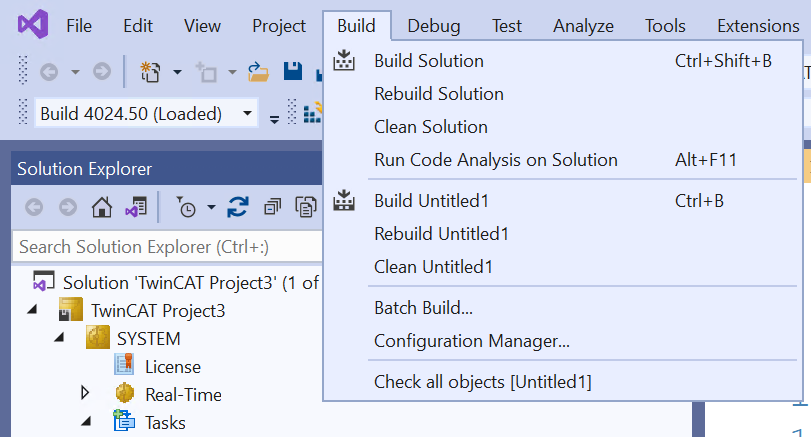Expand the Real-Time tree node
Image resolution: width=811 pixels, height=437 pixels.
(85, 393)
